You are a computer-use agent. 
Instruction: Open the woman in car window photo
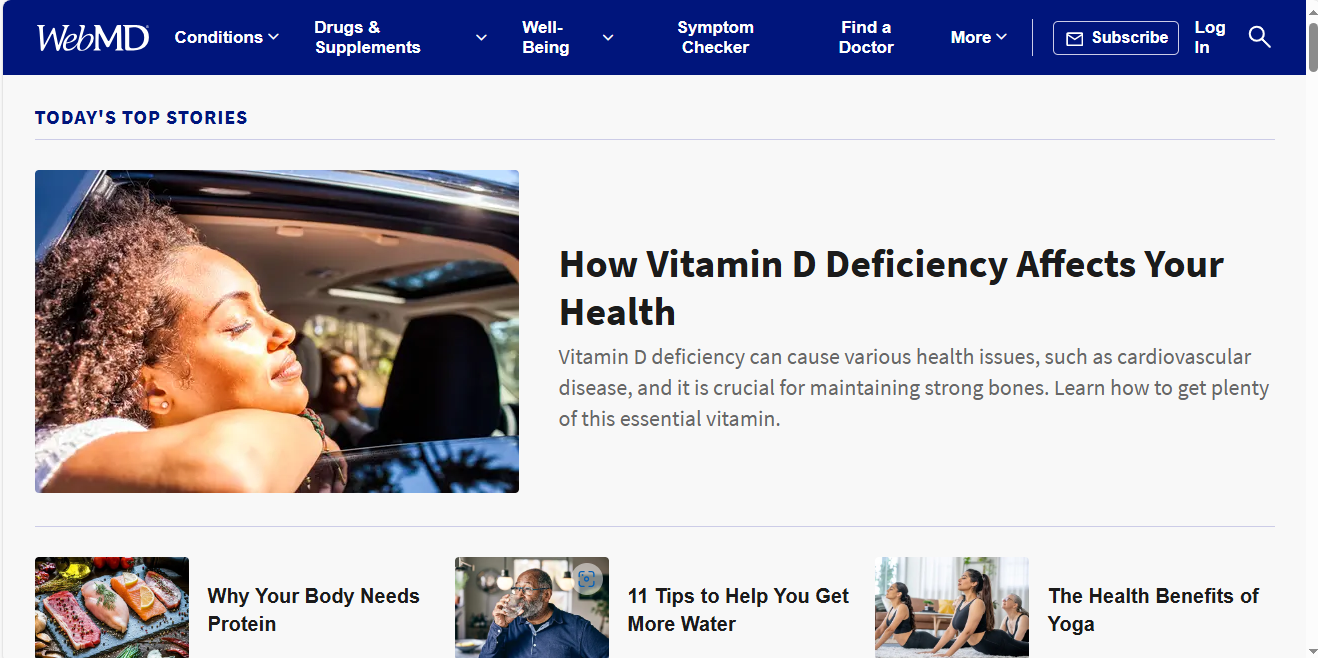tap(277, 331)
